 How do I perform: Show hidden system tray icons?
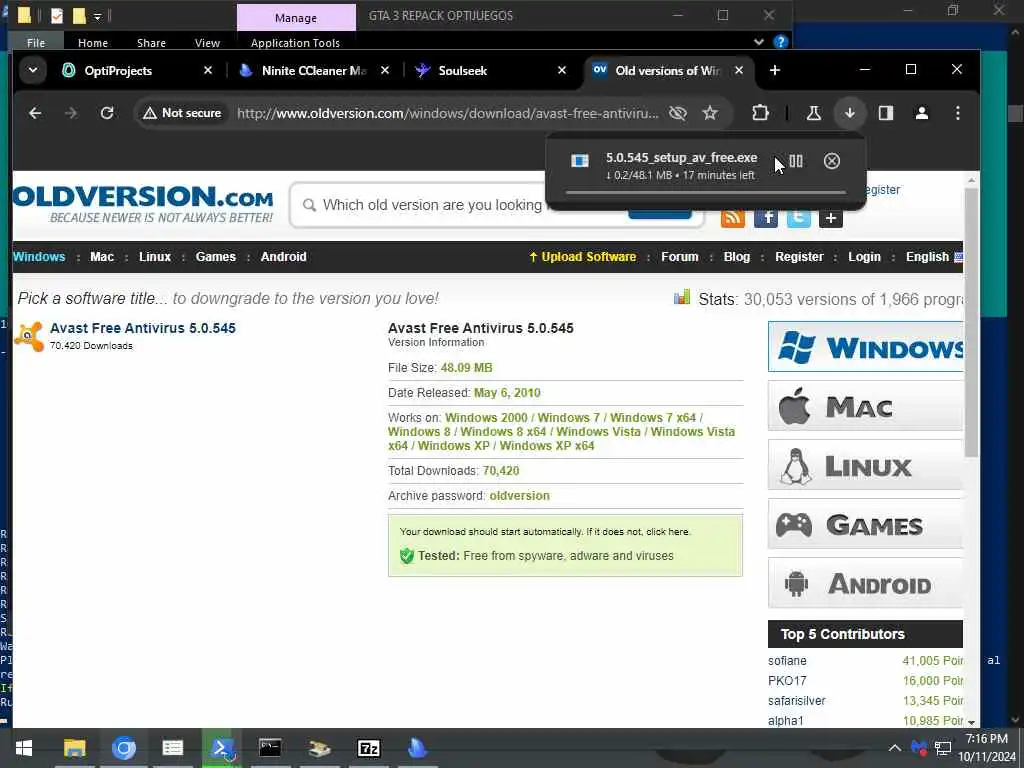[895, 748]
